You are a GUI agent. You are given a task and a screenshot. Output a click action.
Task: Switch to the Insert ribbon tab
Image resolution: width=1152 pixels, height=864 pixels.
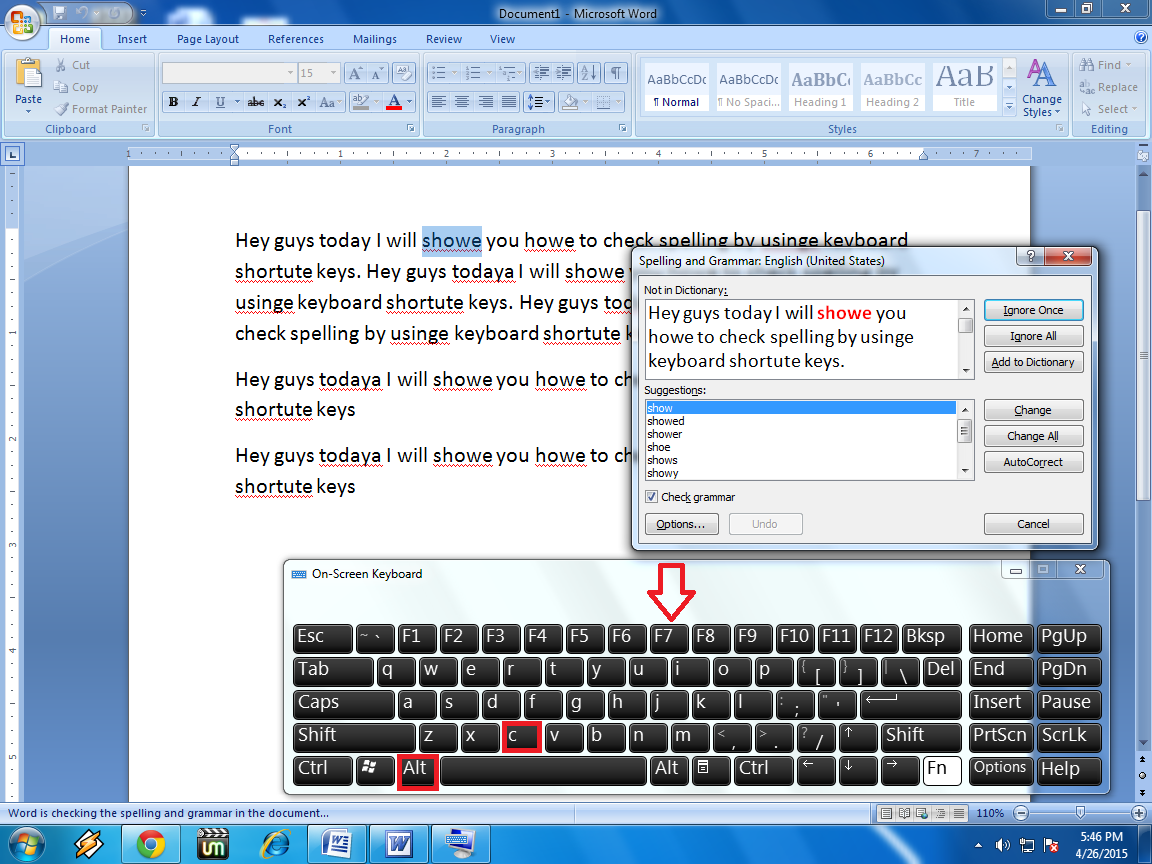pyautogui.click(x=132, y=39)
